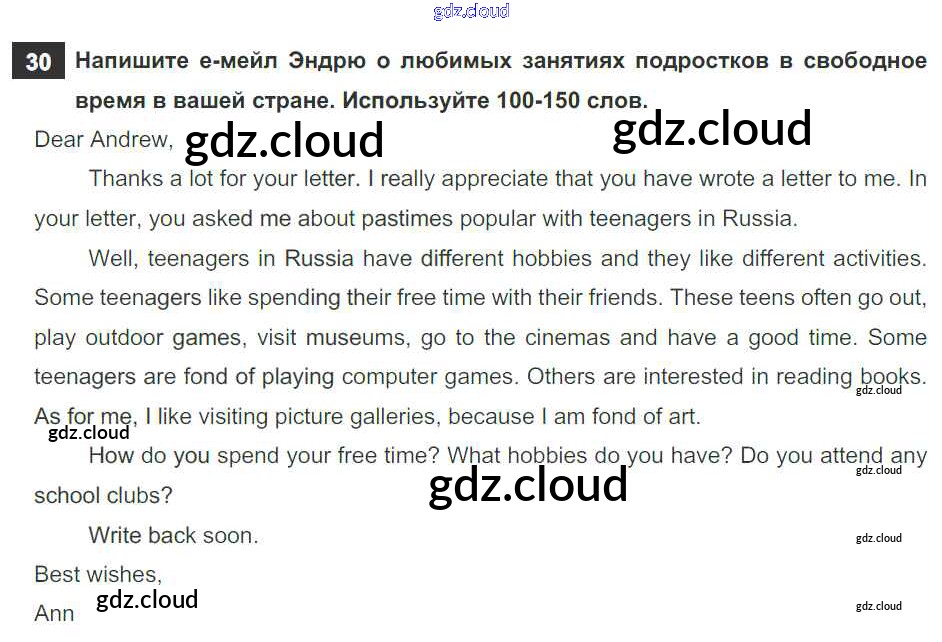942x642 pixels.
Task: Click the "Best wishes," closing line
Action: (x=97, y=574)
